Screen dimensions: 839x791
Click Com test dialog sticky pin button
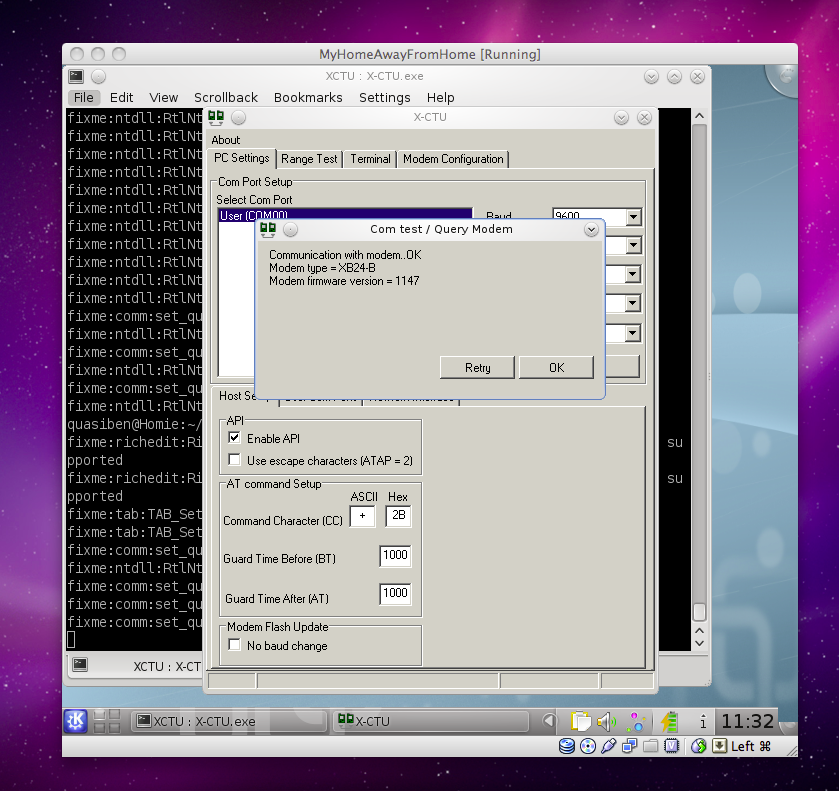tap(291, 230)
